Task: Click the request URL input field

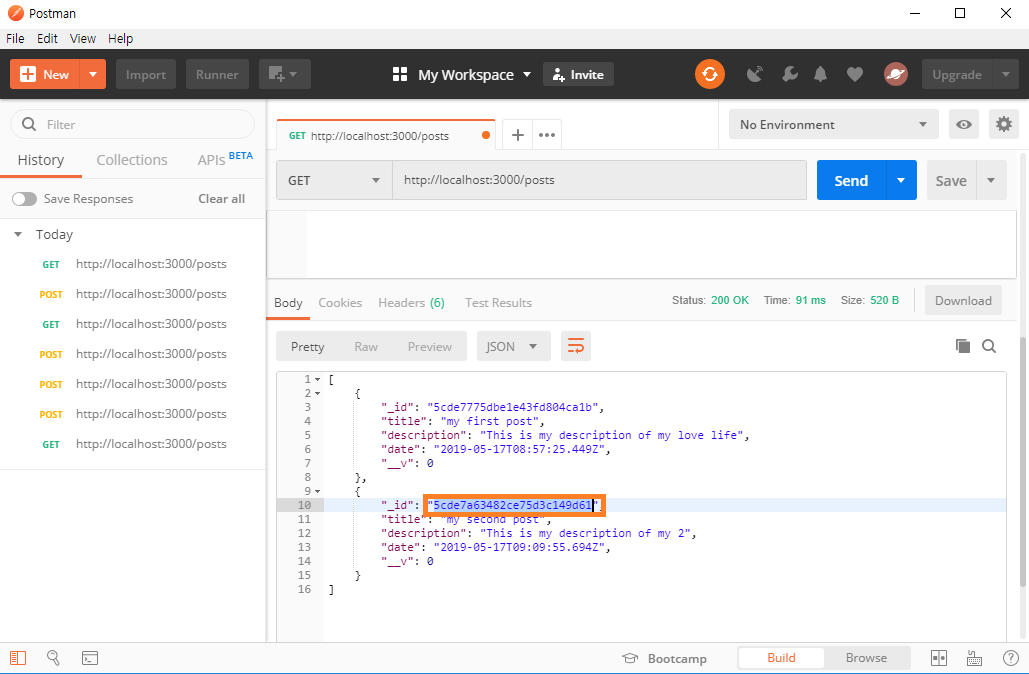Action: [x=599, y=180]
